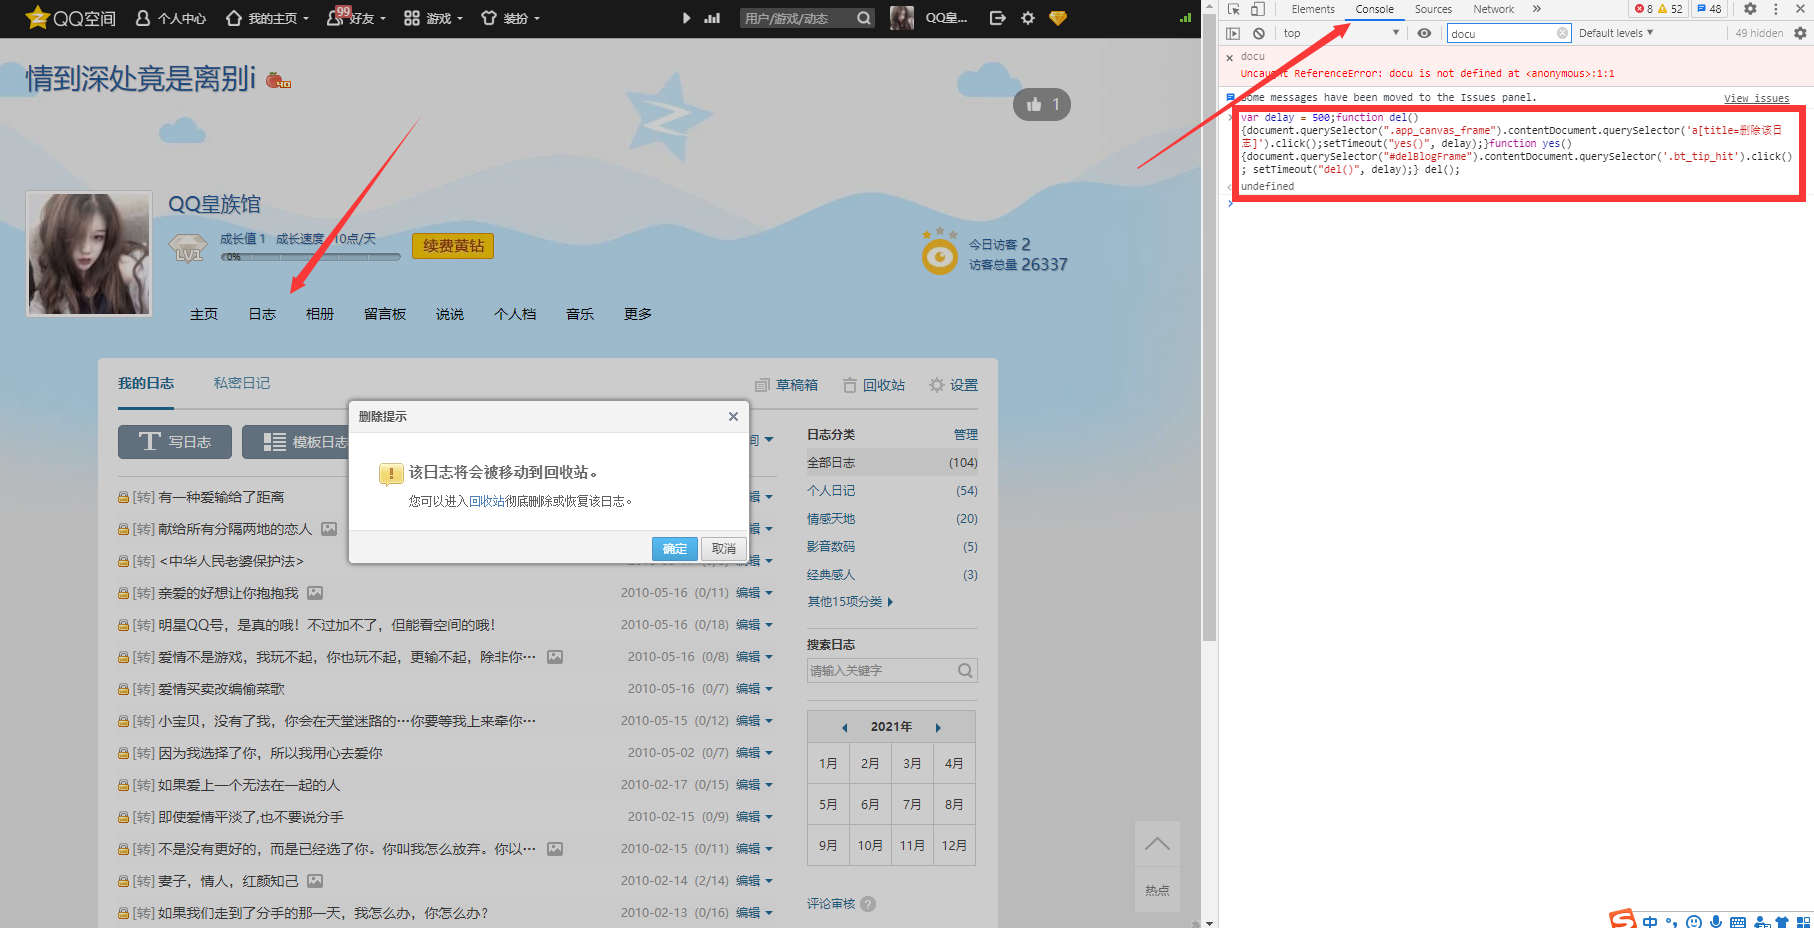Open 个人中心 from the top bar
This screenshot has height=928, width=1814.
pos(170,18)
